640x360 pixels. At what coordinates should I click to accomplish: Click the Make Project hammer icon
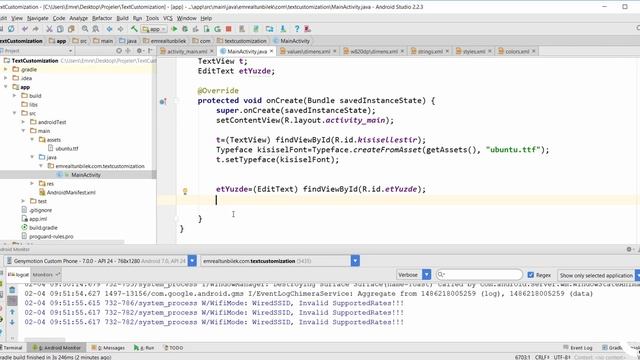134,29
